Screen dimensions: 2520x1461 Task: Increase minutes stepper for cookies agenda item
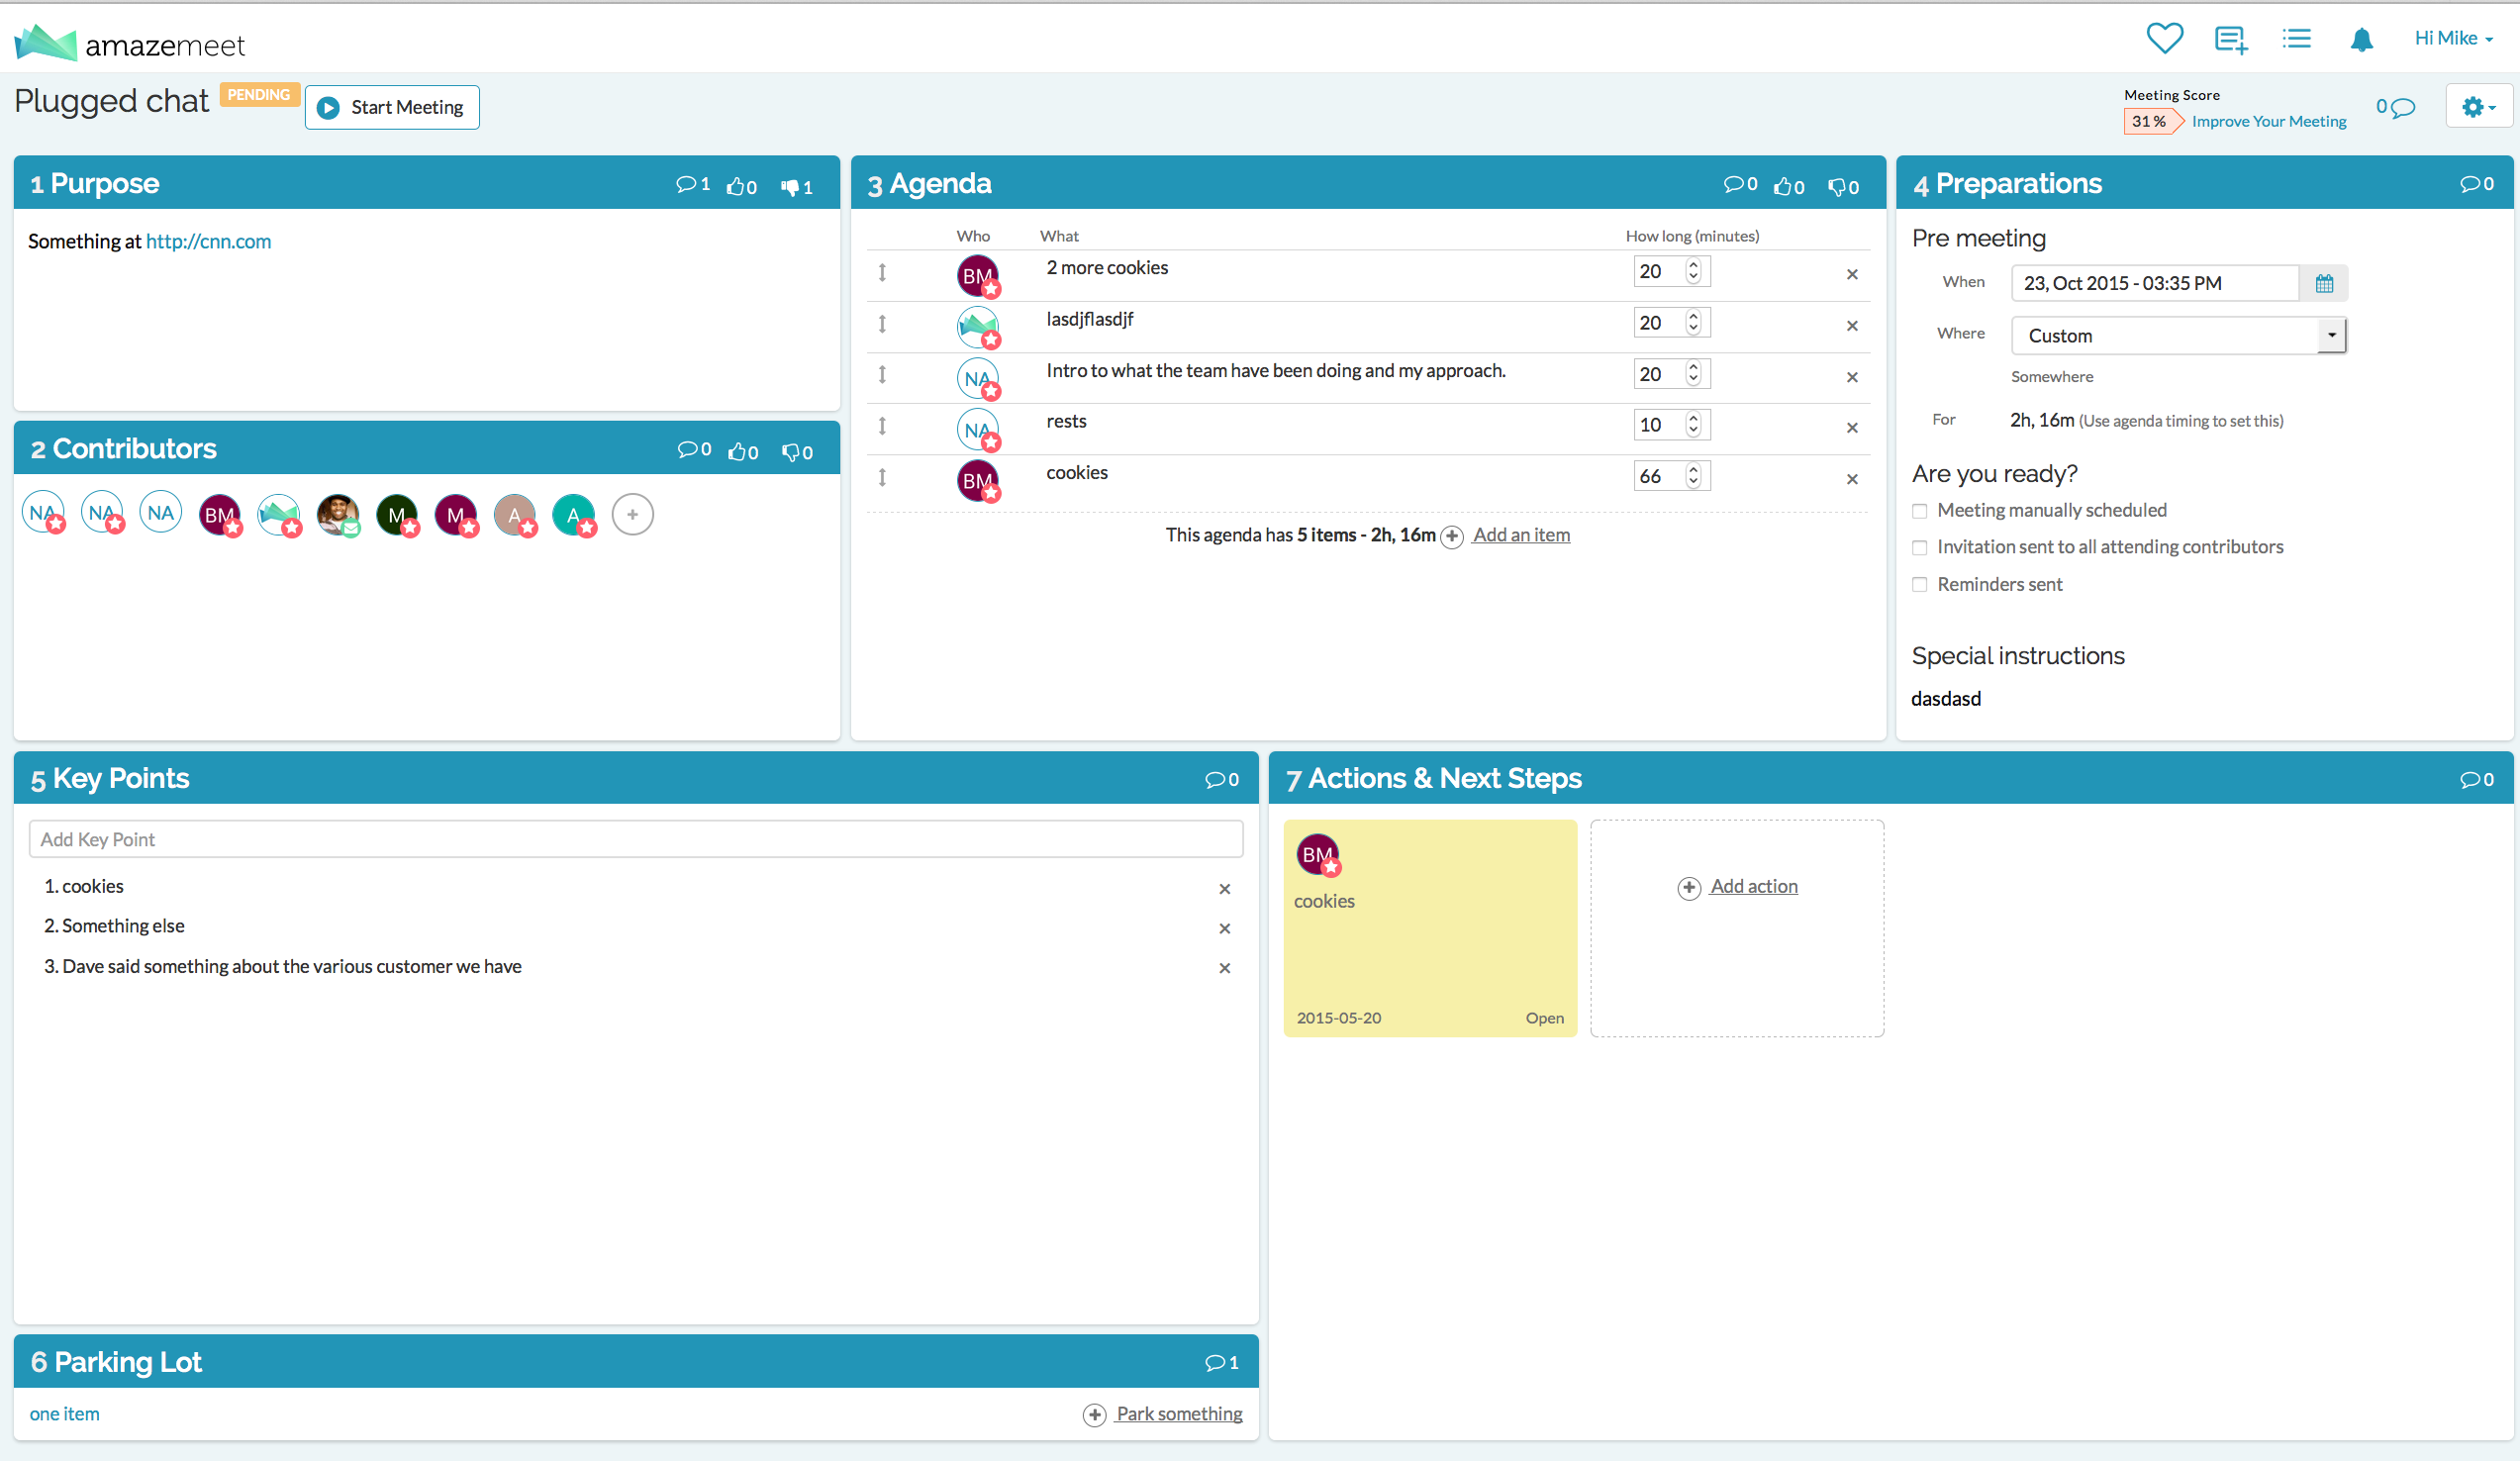[1693, 470]
